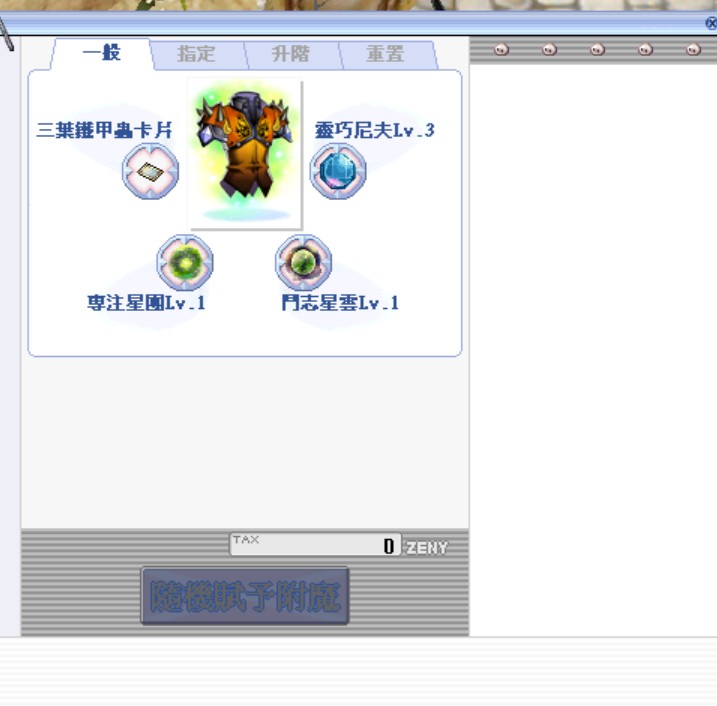Image resolution: width=717 pixels, height=706 pixels.
Task: Click the green 專注星團Lv.1 enchant icon
Action: [x=185, y=262]
